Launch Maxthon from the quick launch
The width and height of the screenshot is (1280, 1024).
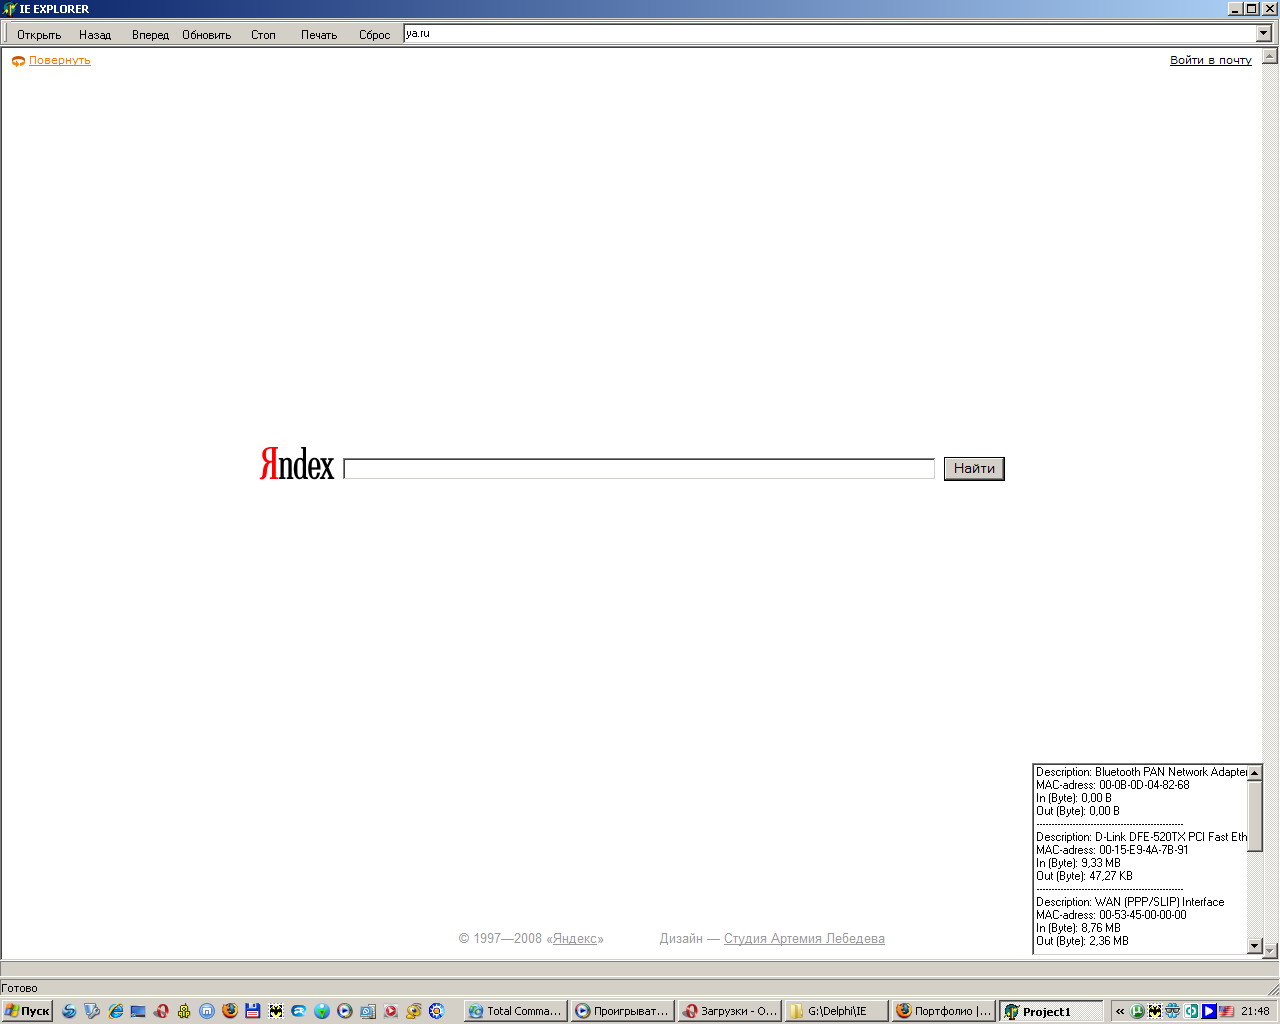click(x=207, y=1011)
